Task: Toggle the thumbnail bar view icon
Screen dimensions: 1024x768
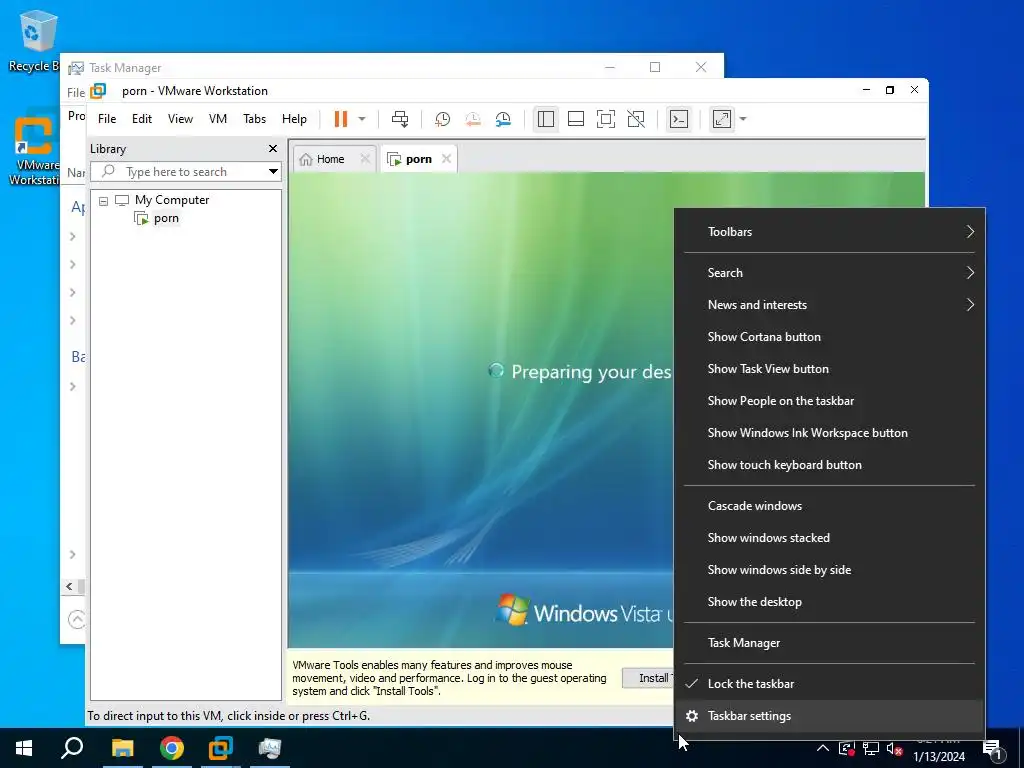Action: [x=576, y=119]
